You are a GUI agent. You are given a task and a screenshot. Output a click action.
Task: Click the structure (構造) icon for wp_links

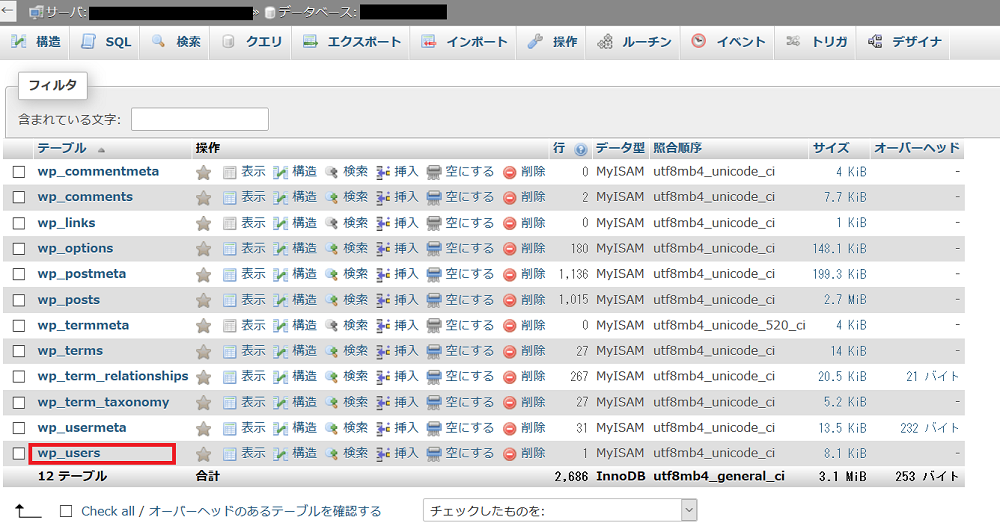[281, 223]
